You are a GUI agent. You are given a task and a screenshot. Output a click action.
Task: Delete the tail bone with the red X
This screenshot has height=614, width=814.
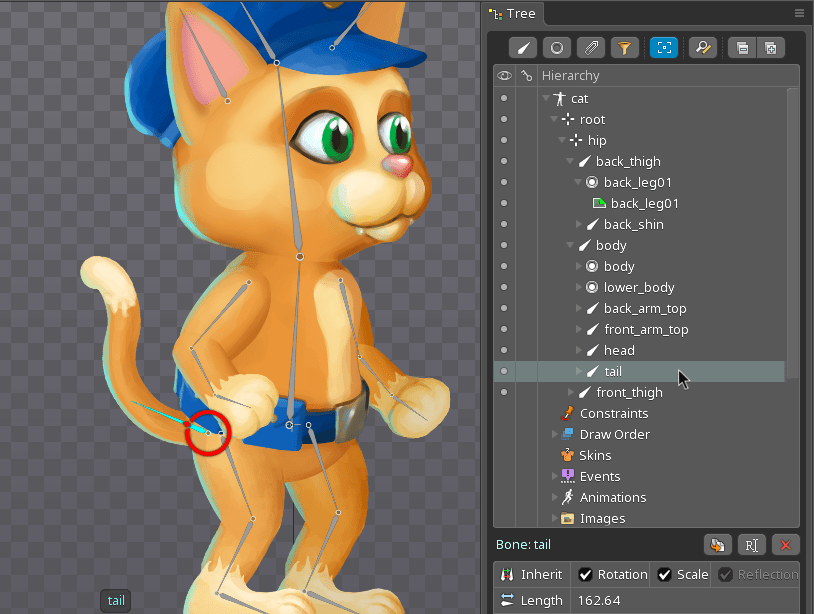tap(786, 545)
